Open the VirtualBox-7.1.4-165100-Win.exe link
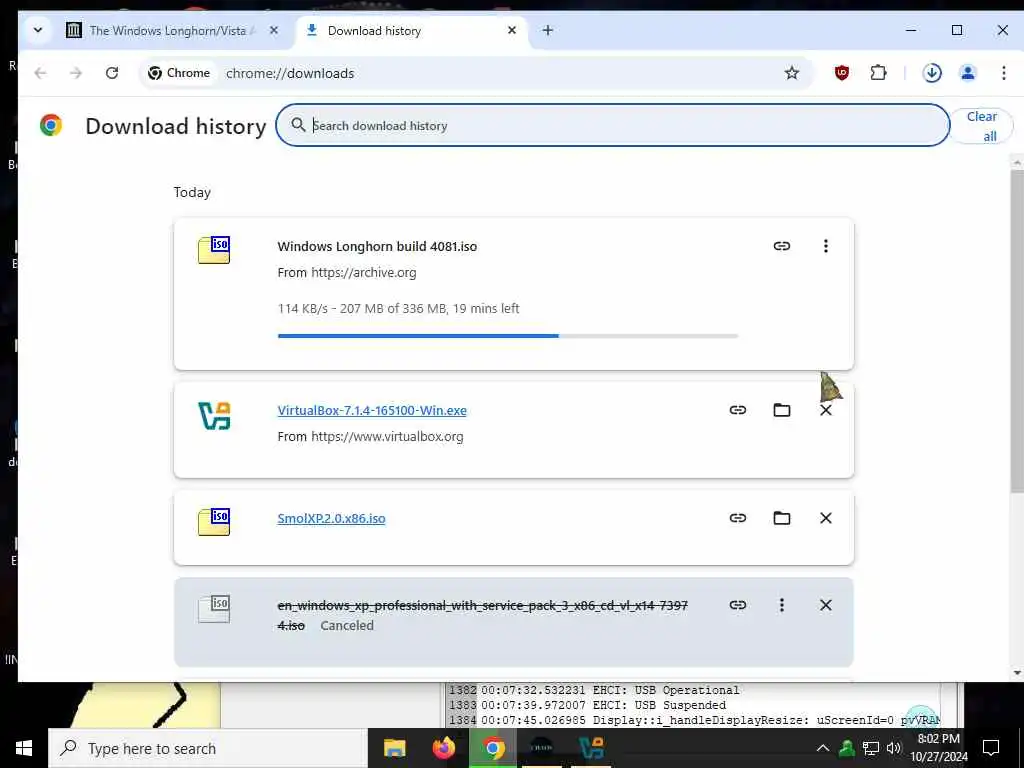This screenshot has width=1024, height=768. [x=372, y=410]
